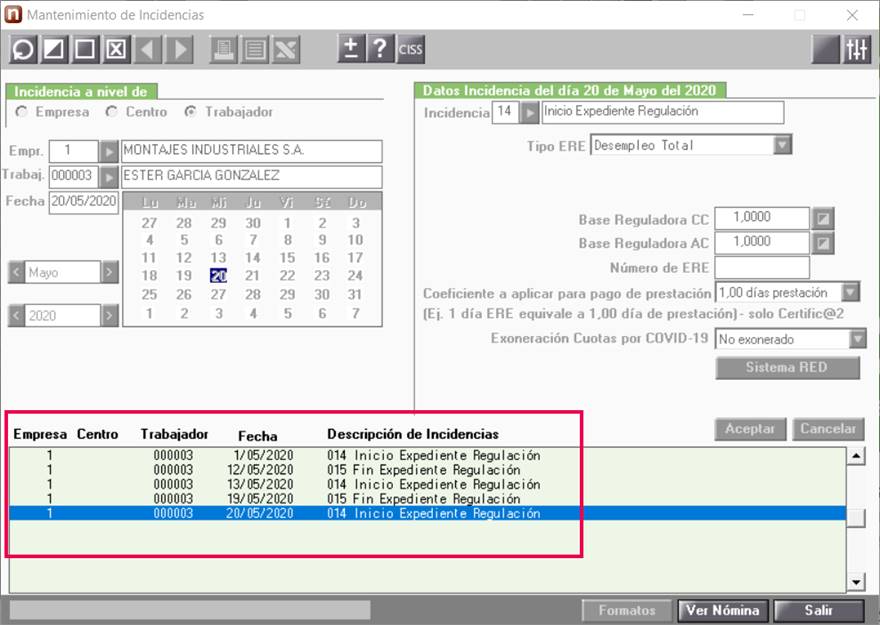The width and height of the screenshot is (880, 625).
Task: Open lookup arrow beside Trabaj. field
Action: pos(109,177)
